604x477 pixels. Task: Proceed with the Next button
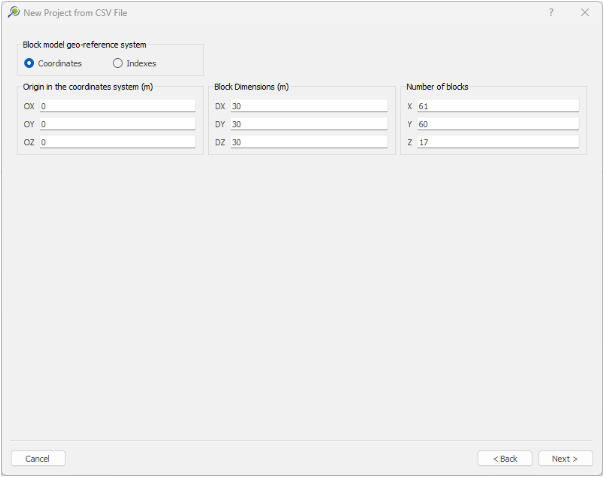point(565,459)
